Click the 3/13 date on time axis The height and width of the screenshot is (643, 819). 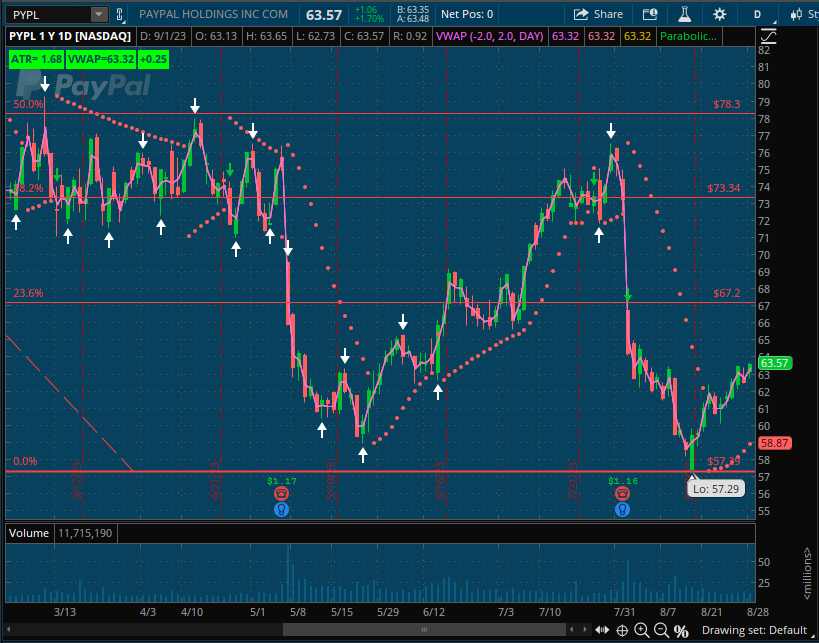(x=65, y=612)
